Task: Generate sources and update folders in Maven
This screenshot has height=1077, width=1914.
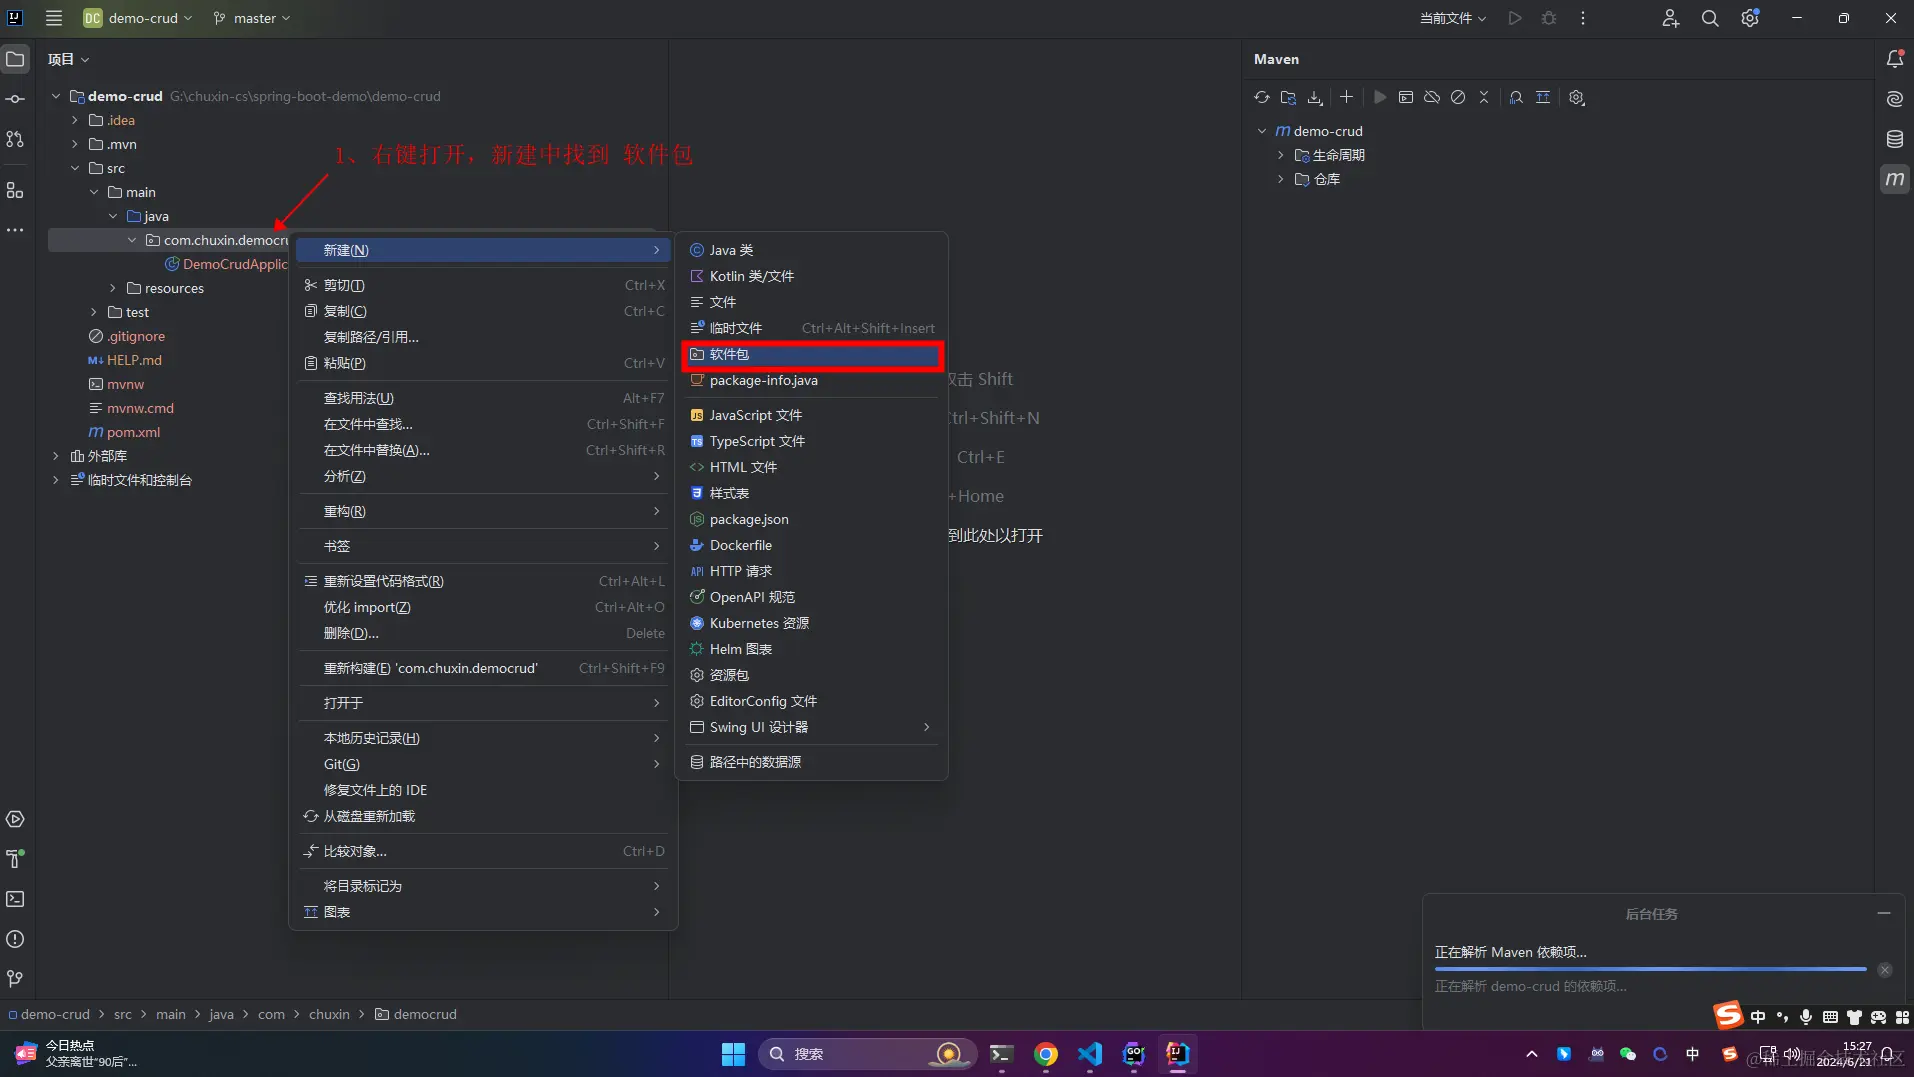Action: pyautogui.click(x=1288, y=97)
